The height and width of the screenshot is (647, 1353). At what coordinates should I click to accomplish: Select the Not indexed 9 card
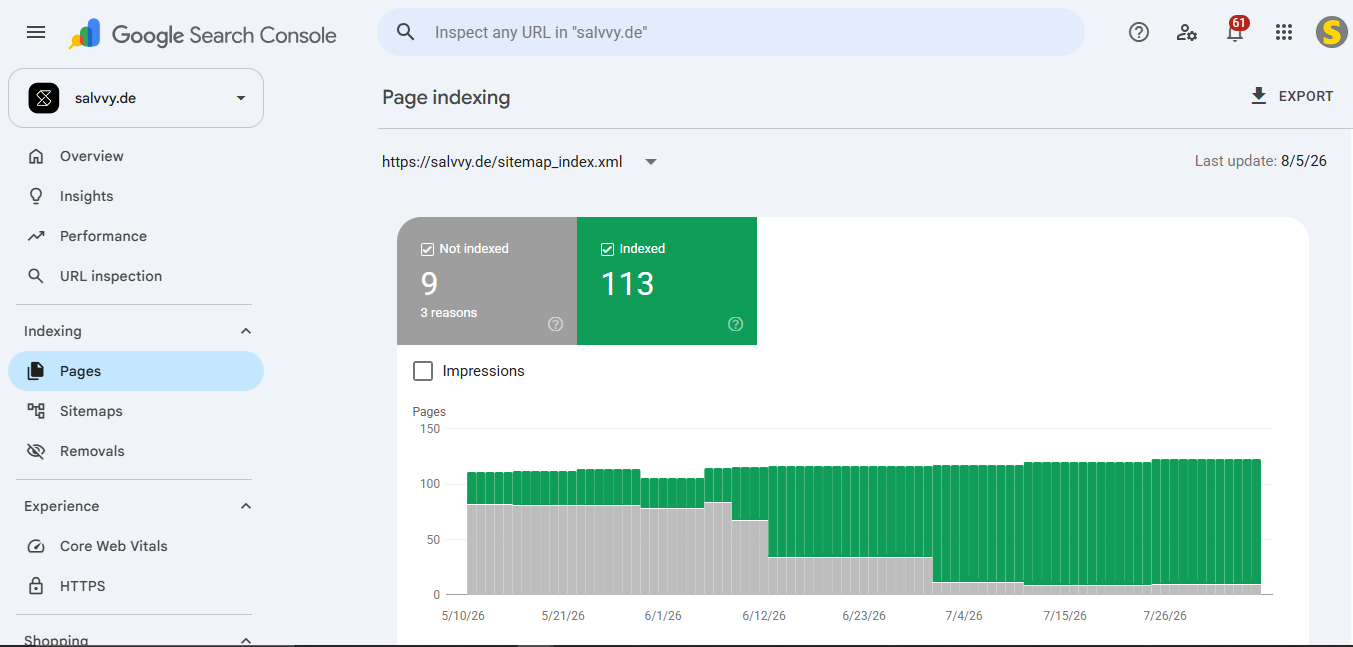[487, 281]
